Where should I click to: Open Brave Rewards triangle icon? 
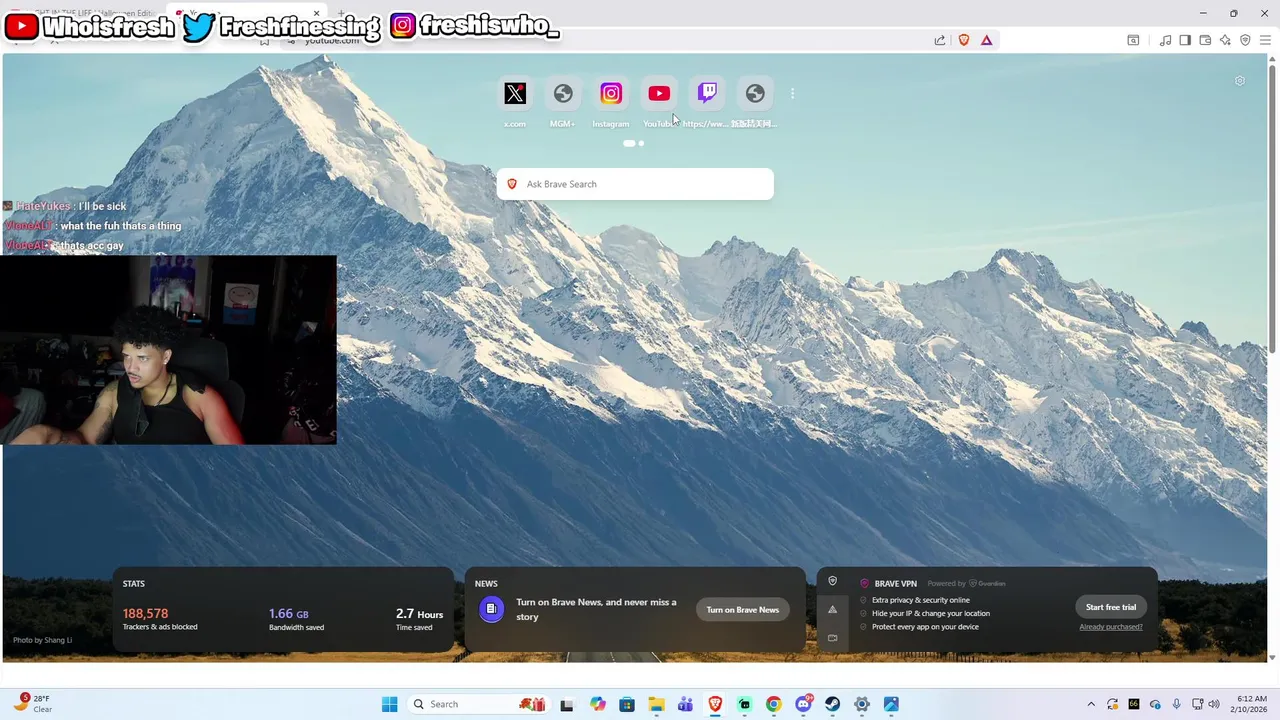pyautogui.click(x=987, y=40)
